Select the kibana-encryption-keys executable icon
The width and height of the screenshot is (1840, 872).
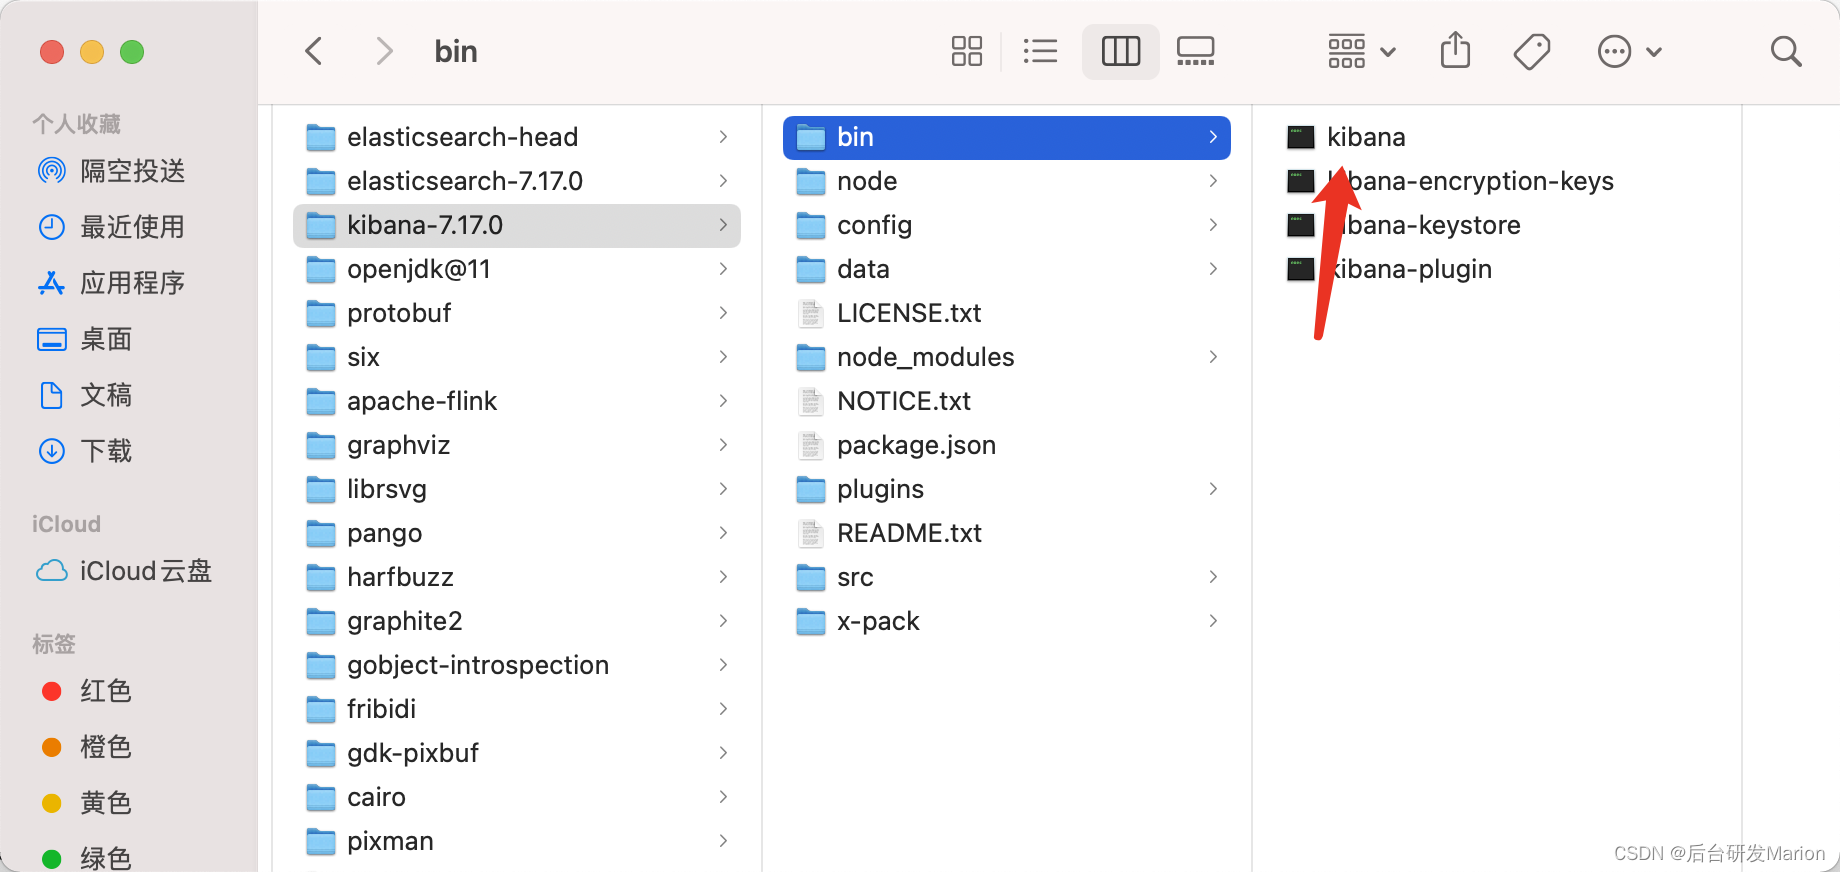point(1301,181)
